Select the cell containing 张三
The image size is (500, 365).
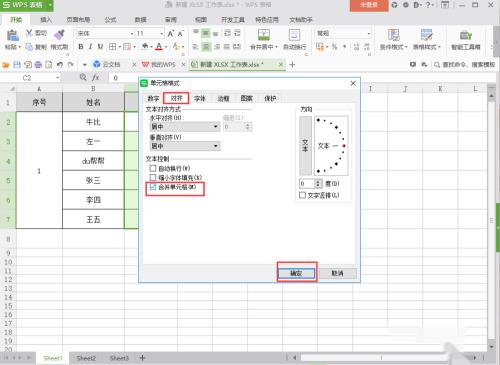93,180
